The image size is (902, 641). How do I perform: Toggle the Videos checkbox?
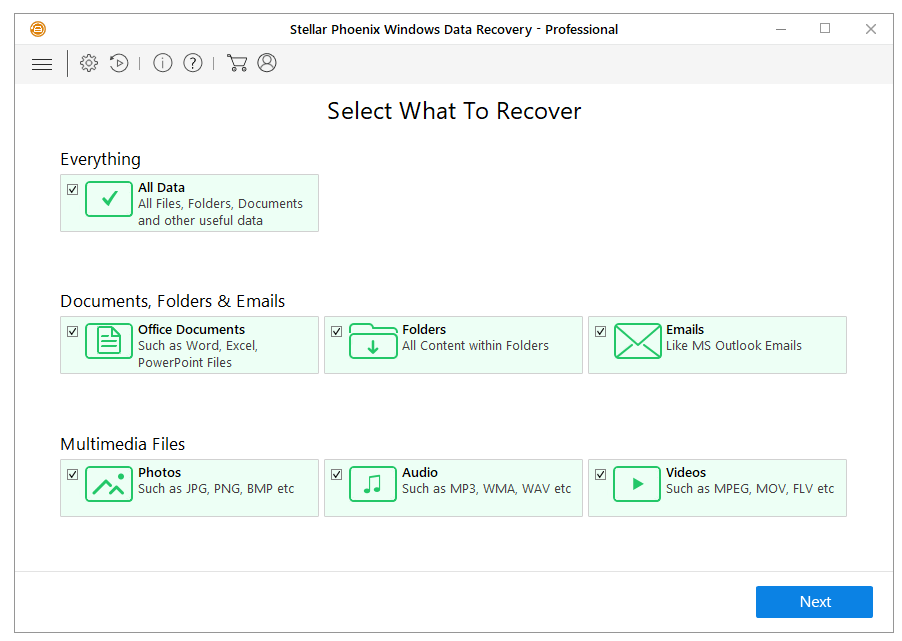click(600, 474)
